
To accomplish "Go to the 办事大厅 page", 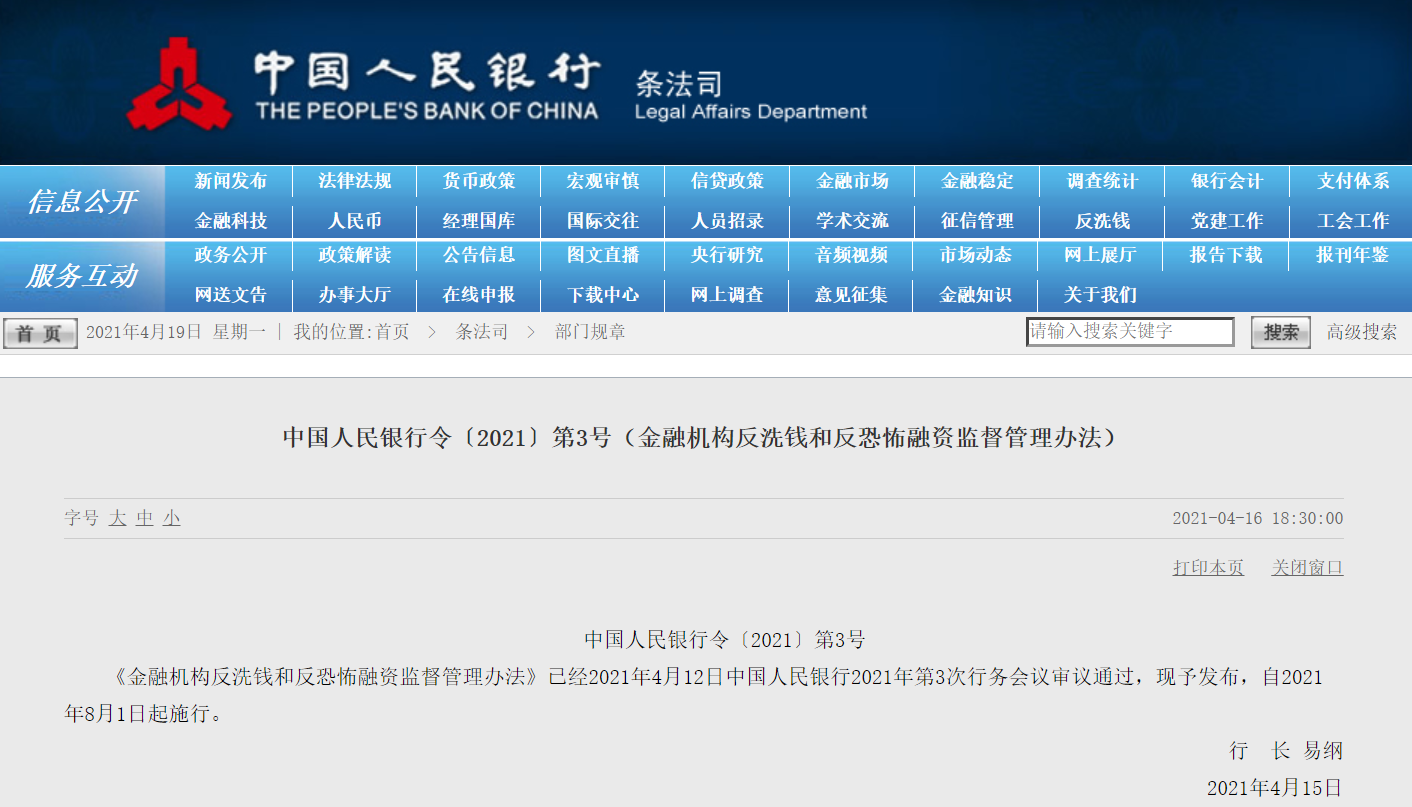I will (355, 295).
